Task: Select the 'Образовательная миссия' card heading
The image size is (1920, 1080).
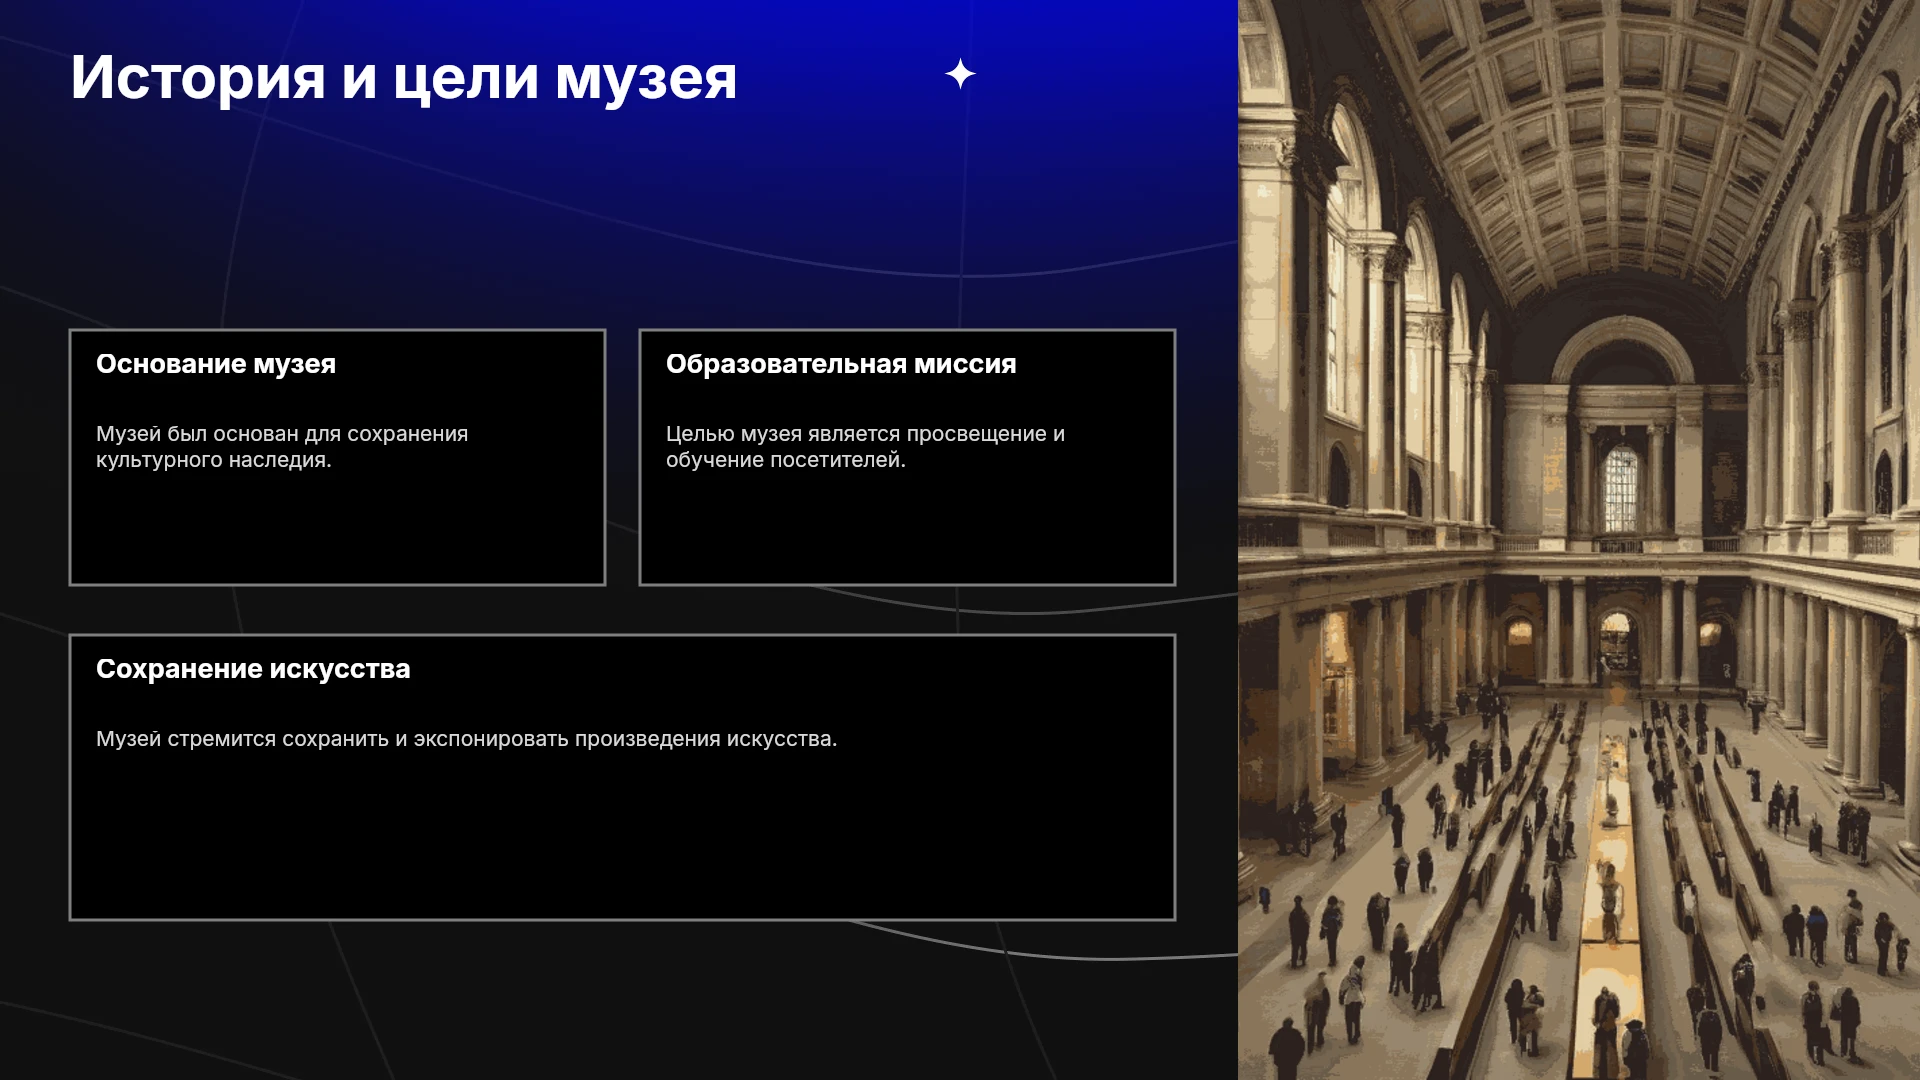Action: pyautogui.click(x=841, y=364)
